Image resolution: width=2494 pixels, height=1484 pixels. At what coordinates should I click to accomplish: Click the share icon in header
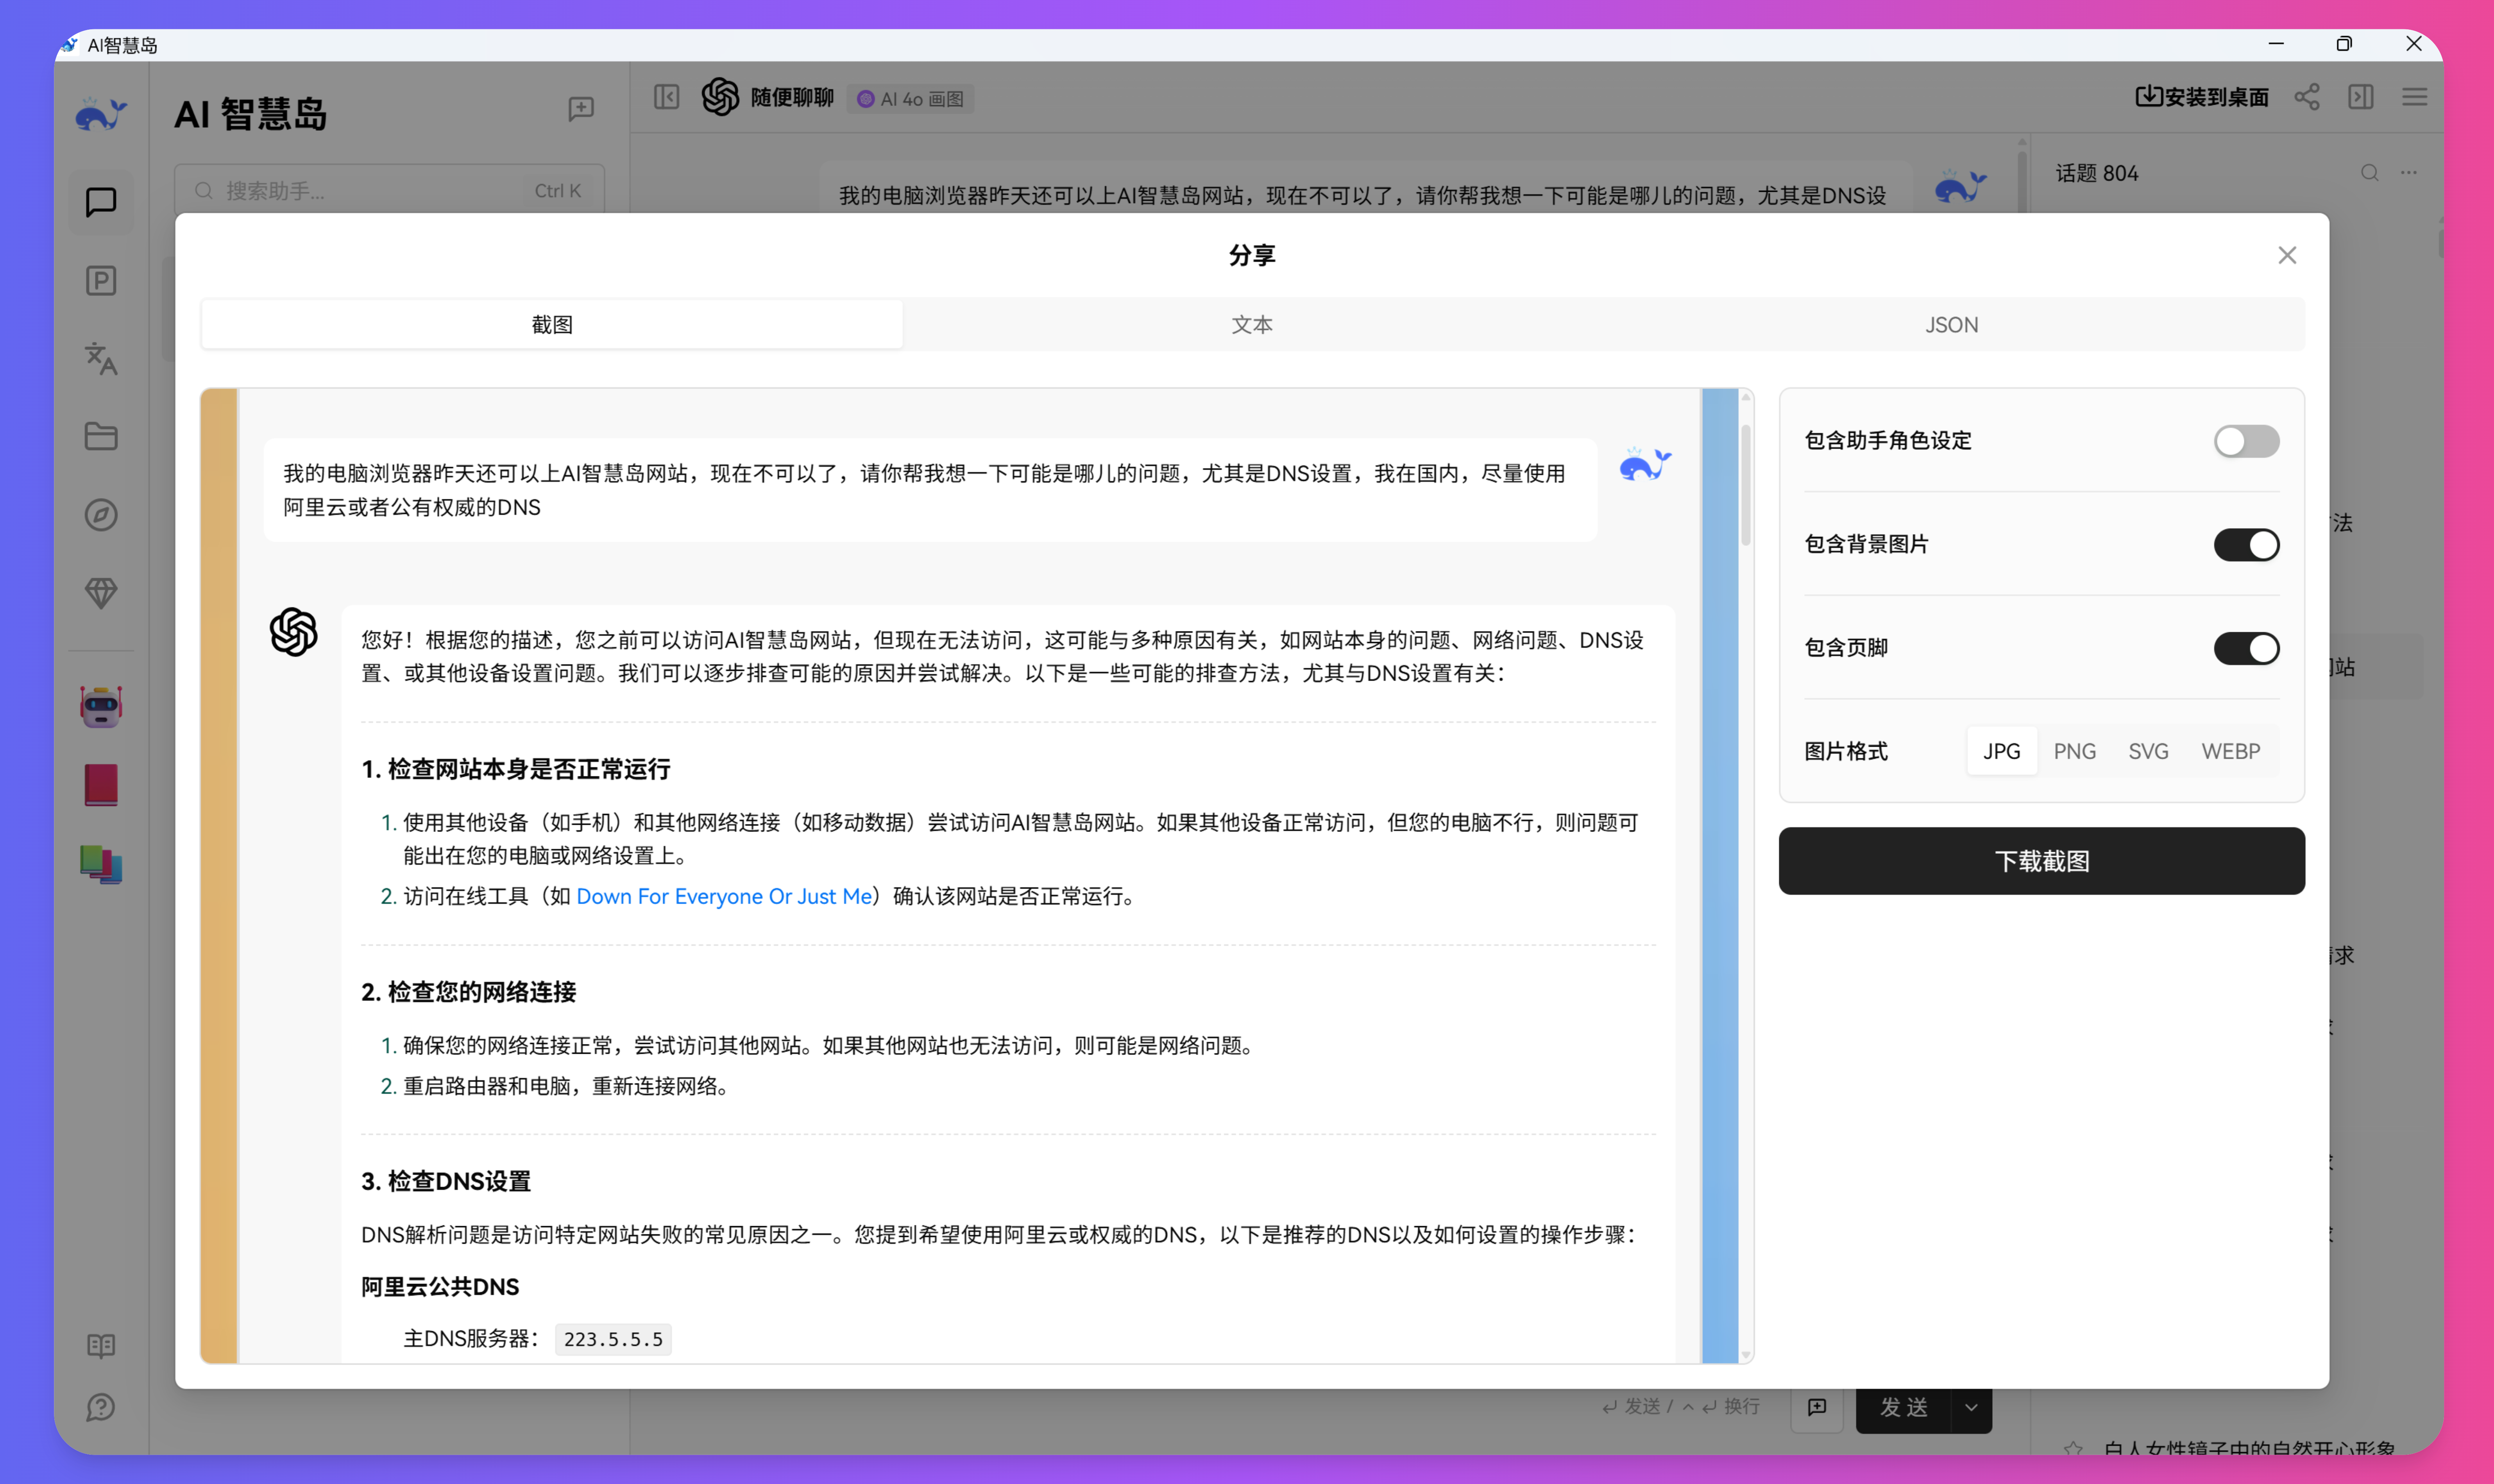pos(2307,97)
